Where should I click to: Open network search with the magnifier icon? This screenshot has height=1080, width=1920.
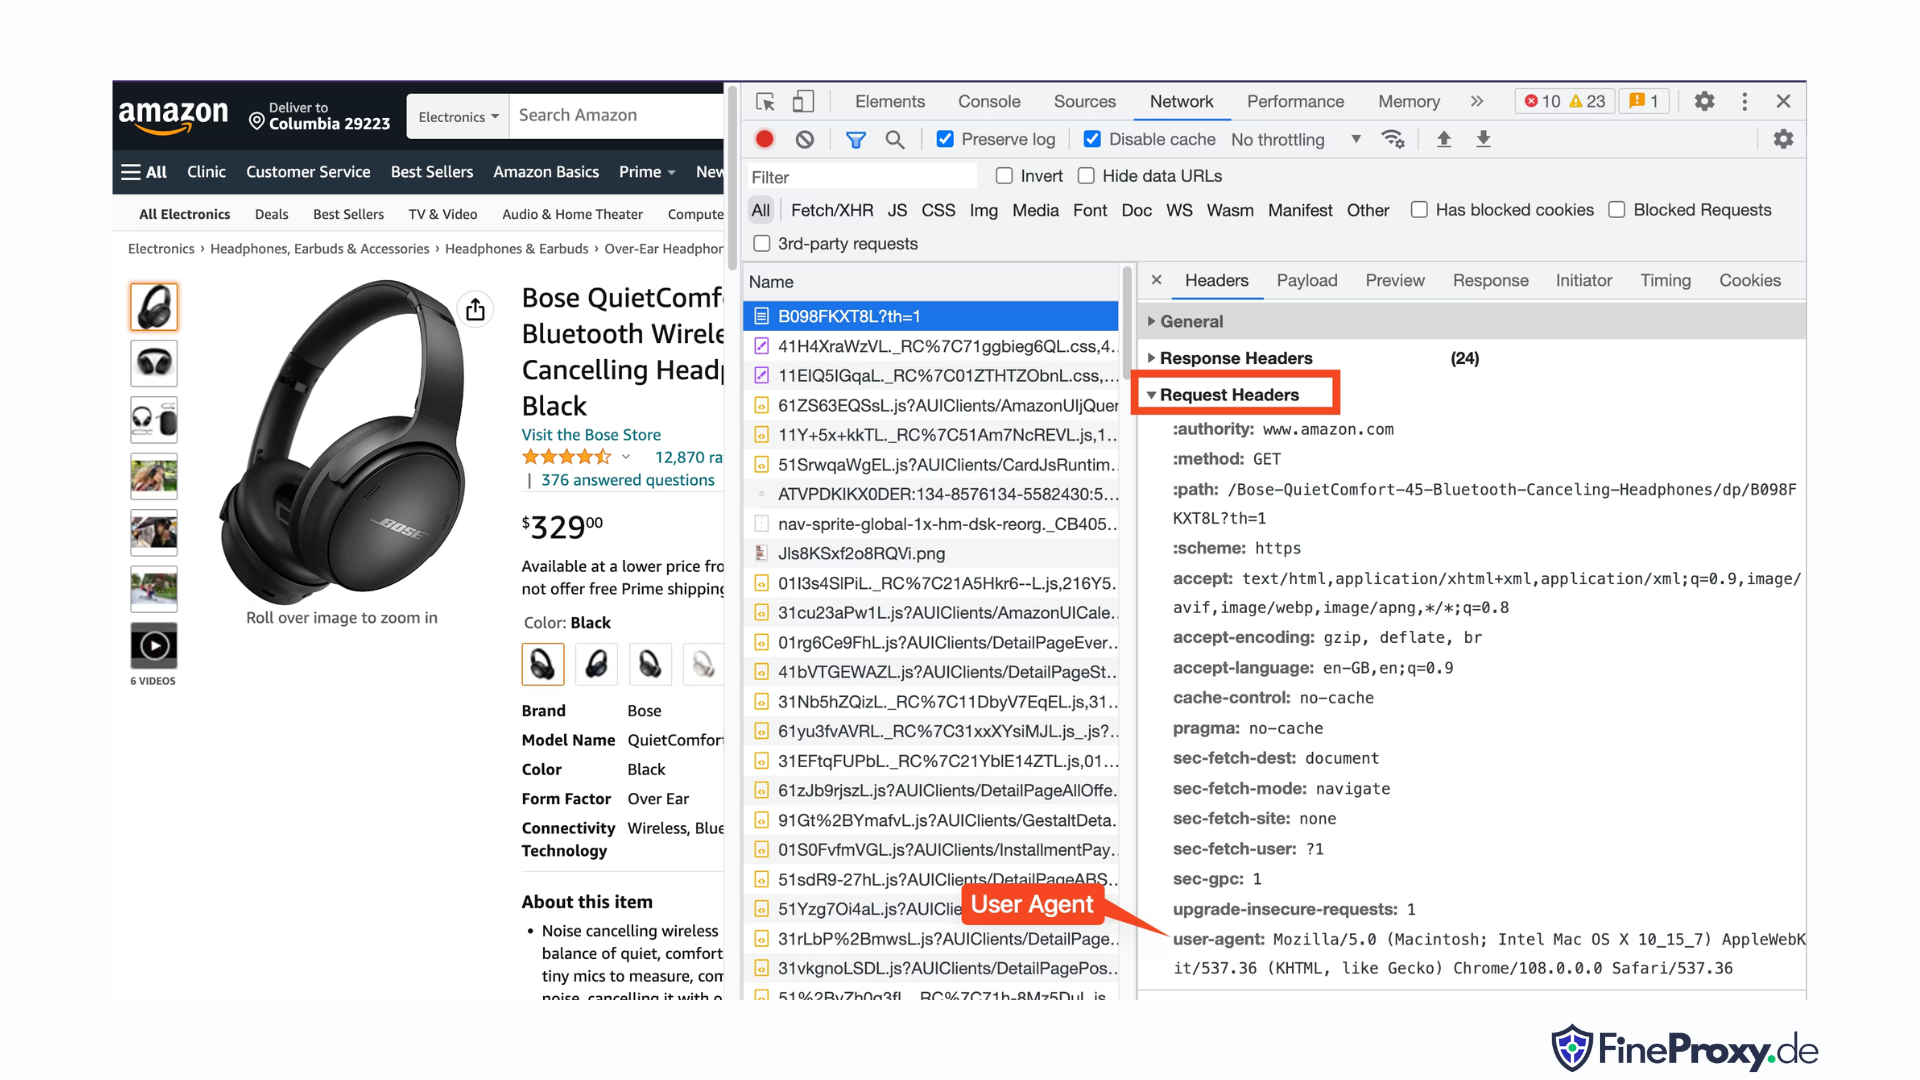[x=895, y=140]
